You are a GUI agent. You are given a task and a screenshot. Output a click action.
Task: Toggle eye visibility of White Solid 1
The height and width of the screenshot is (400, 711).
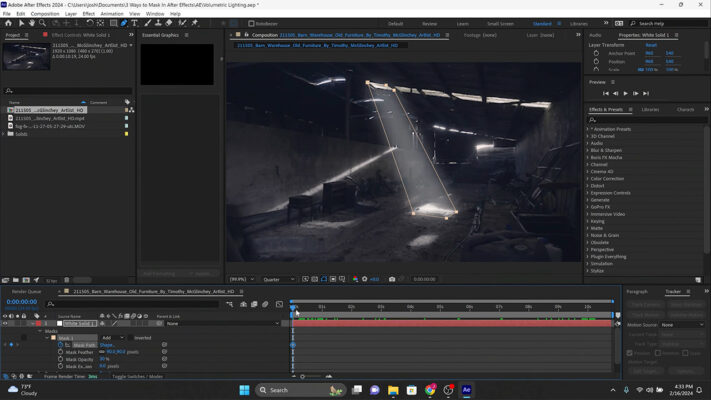point(5,323)
